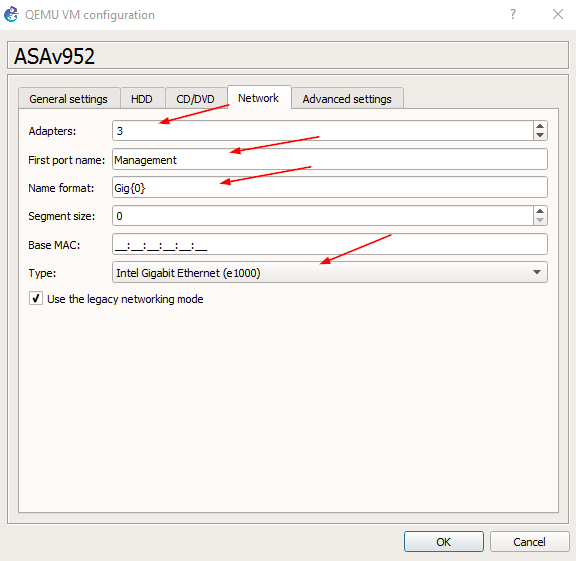Click the Segment size value field
The width and height of the screenshot is (576, 561).
point(323,216)
